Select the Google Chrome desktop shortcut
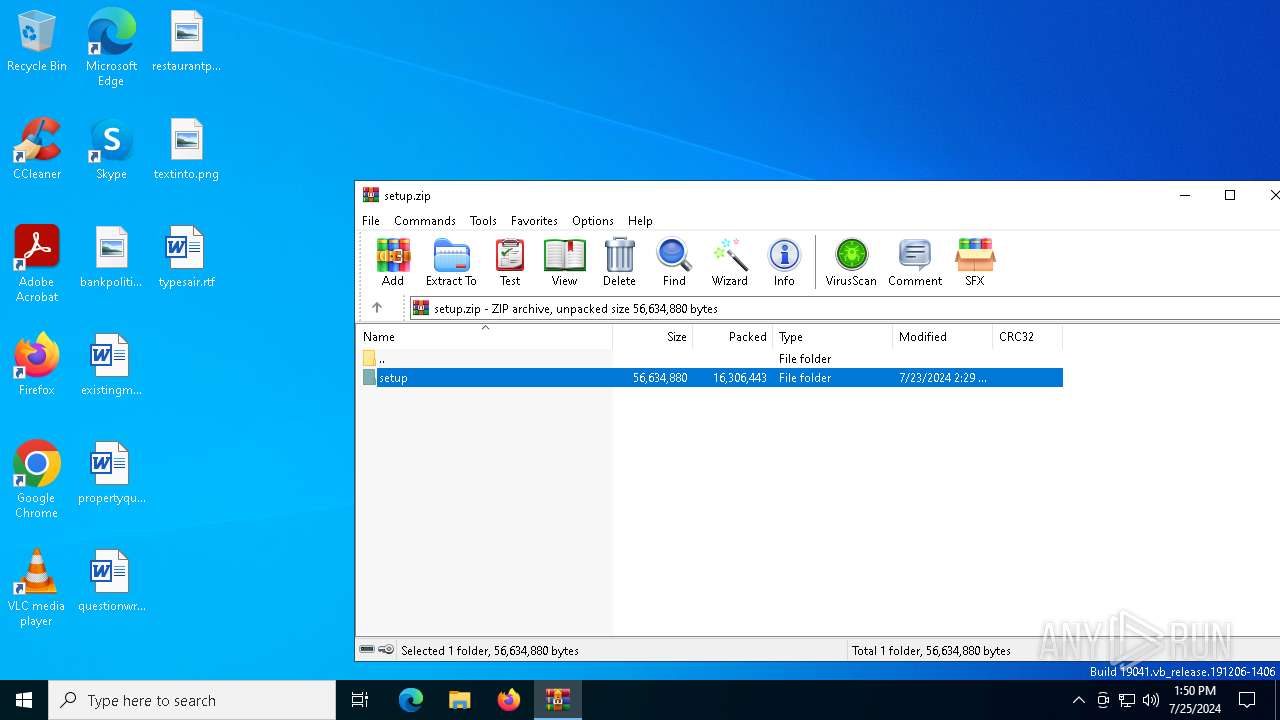1280x720 pixels. tap(37, 479)
